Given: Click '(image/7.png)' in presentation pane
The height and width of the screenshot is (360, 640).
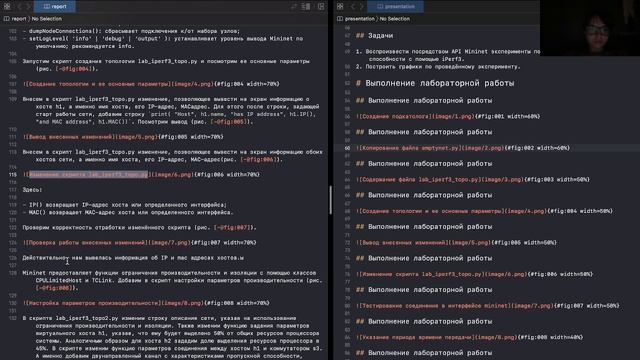Looking at the screenshot, I should [x=531, y=305].
